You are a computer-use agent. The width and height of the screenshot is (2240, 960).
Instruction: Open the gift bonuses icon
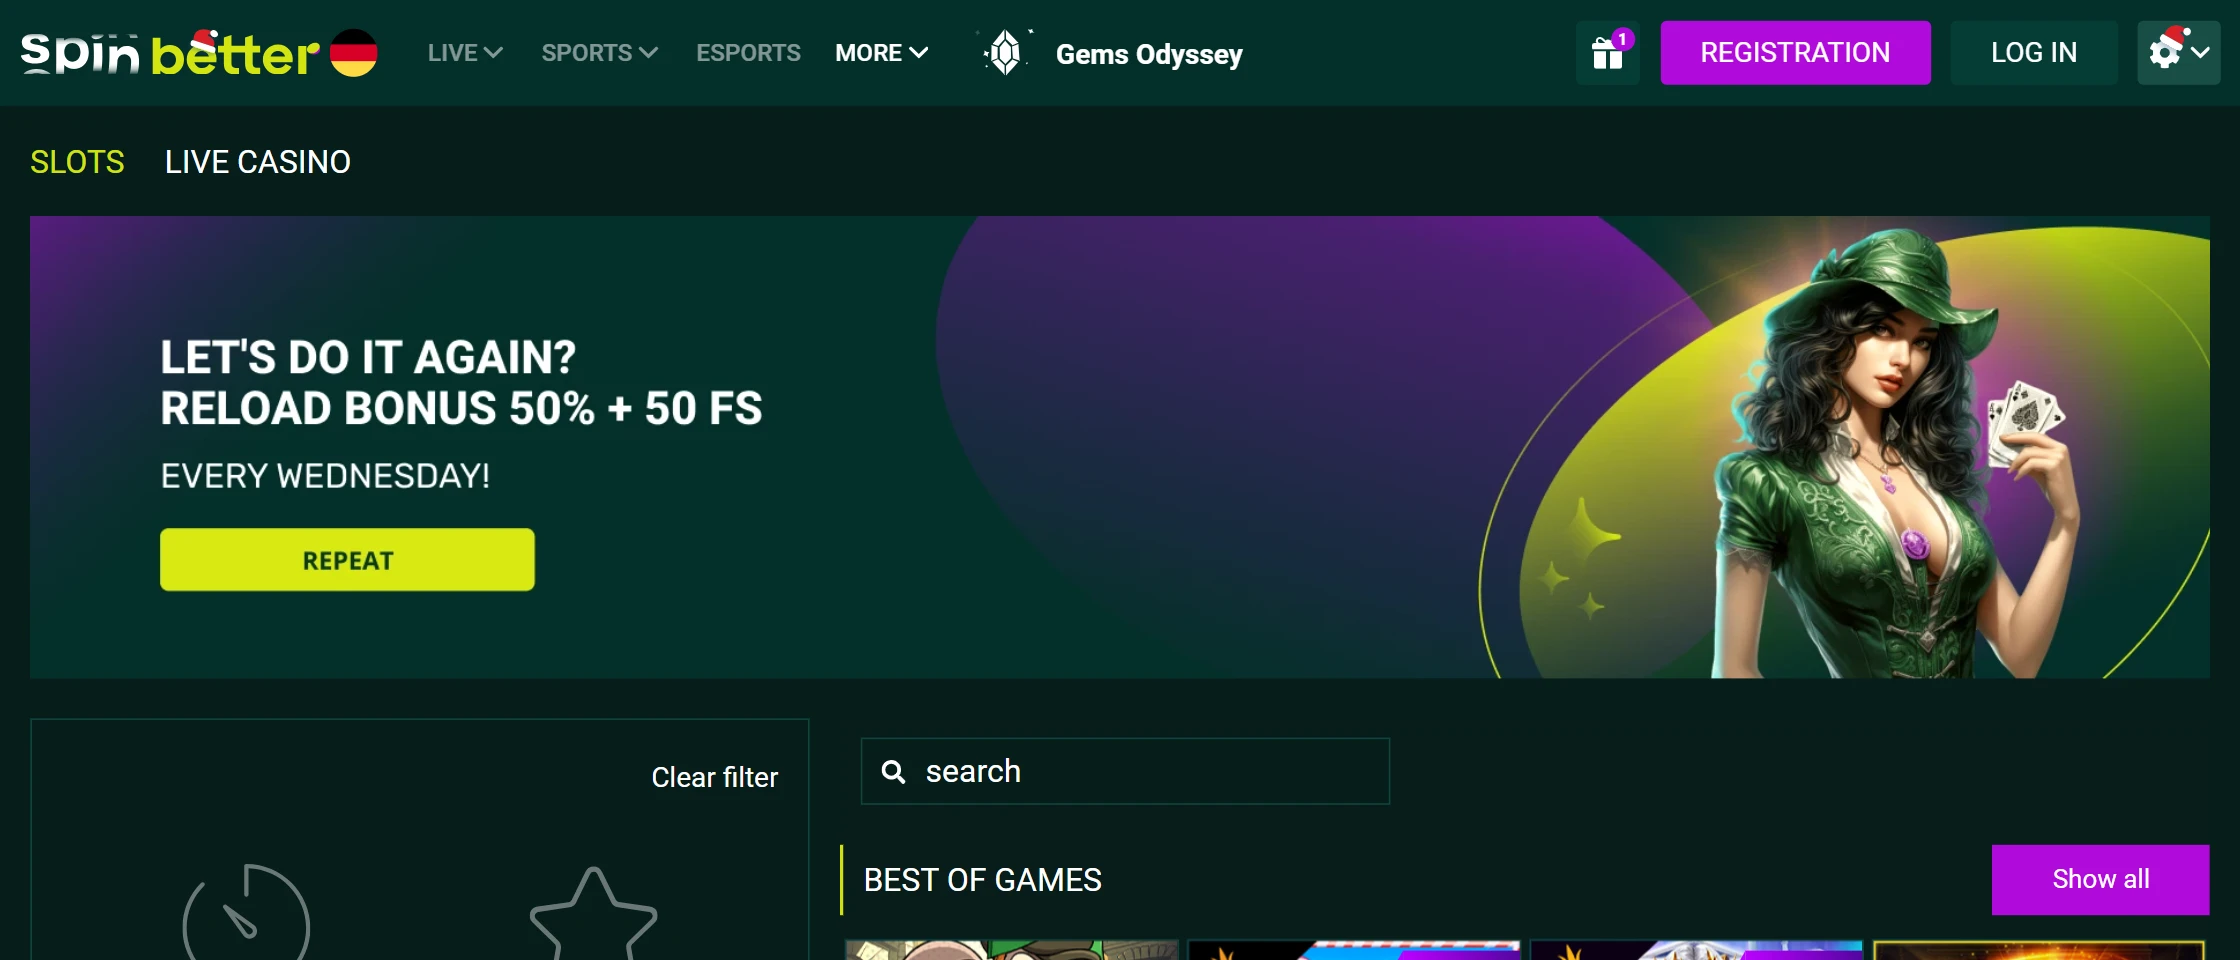pyautogui.click(x=1607, y=53)
